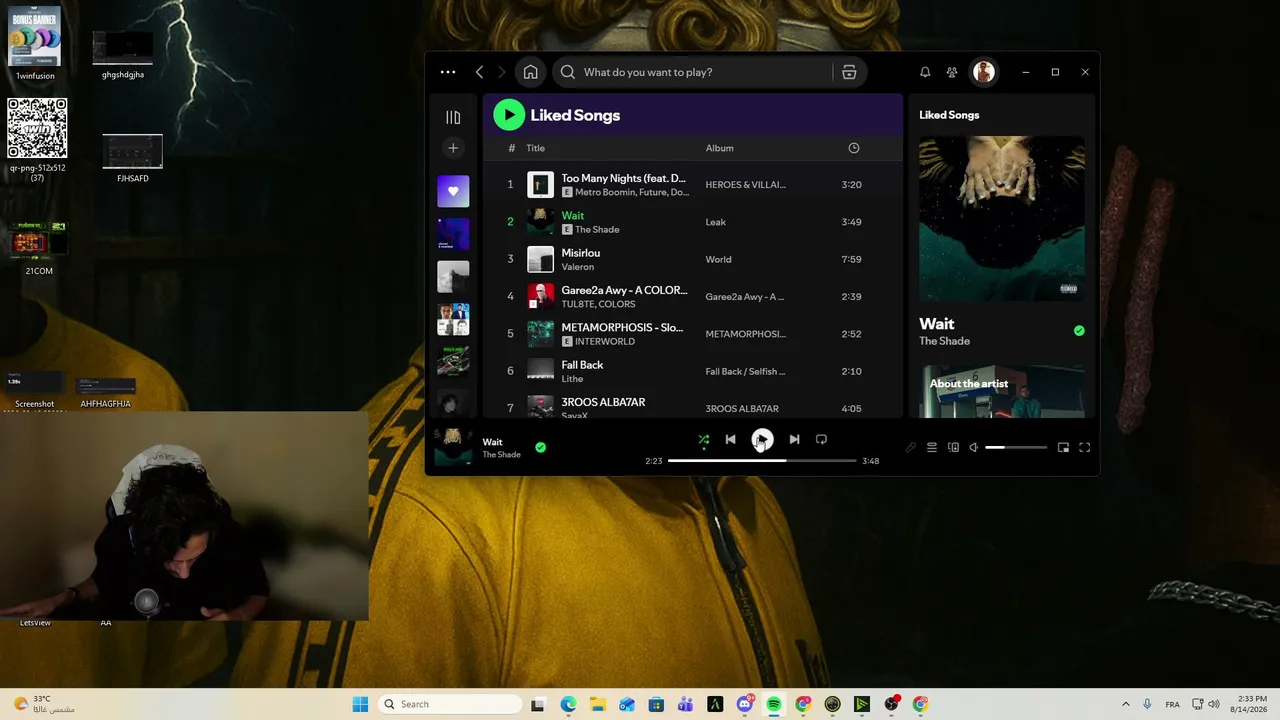Open the second sidebar playlist with blue cover
The height and width of the screenshot is (720, 1280).
coord(453,234)
